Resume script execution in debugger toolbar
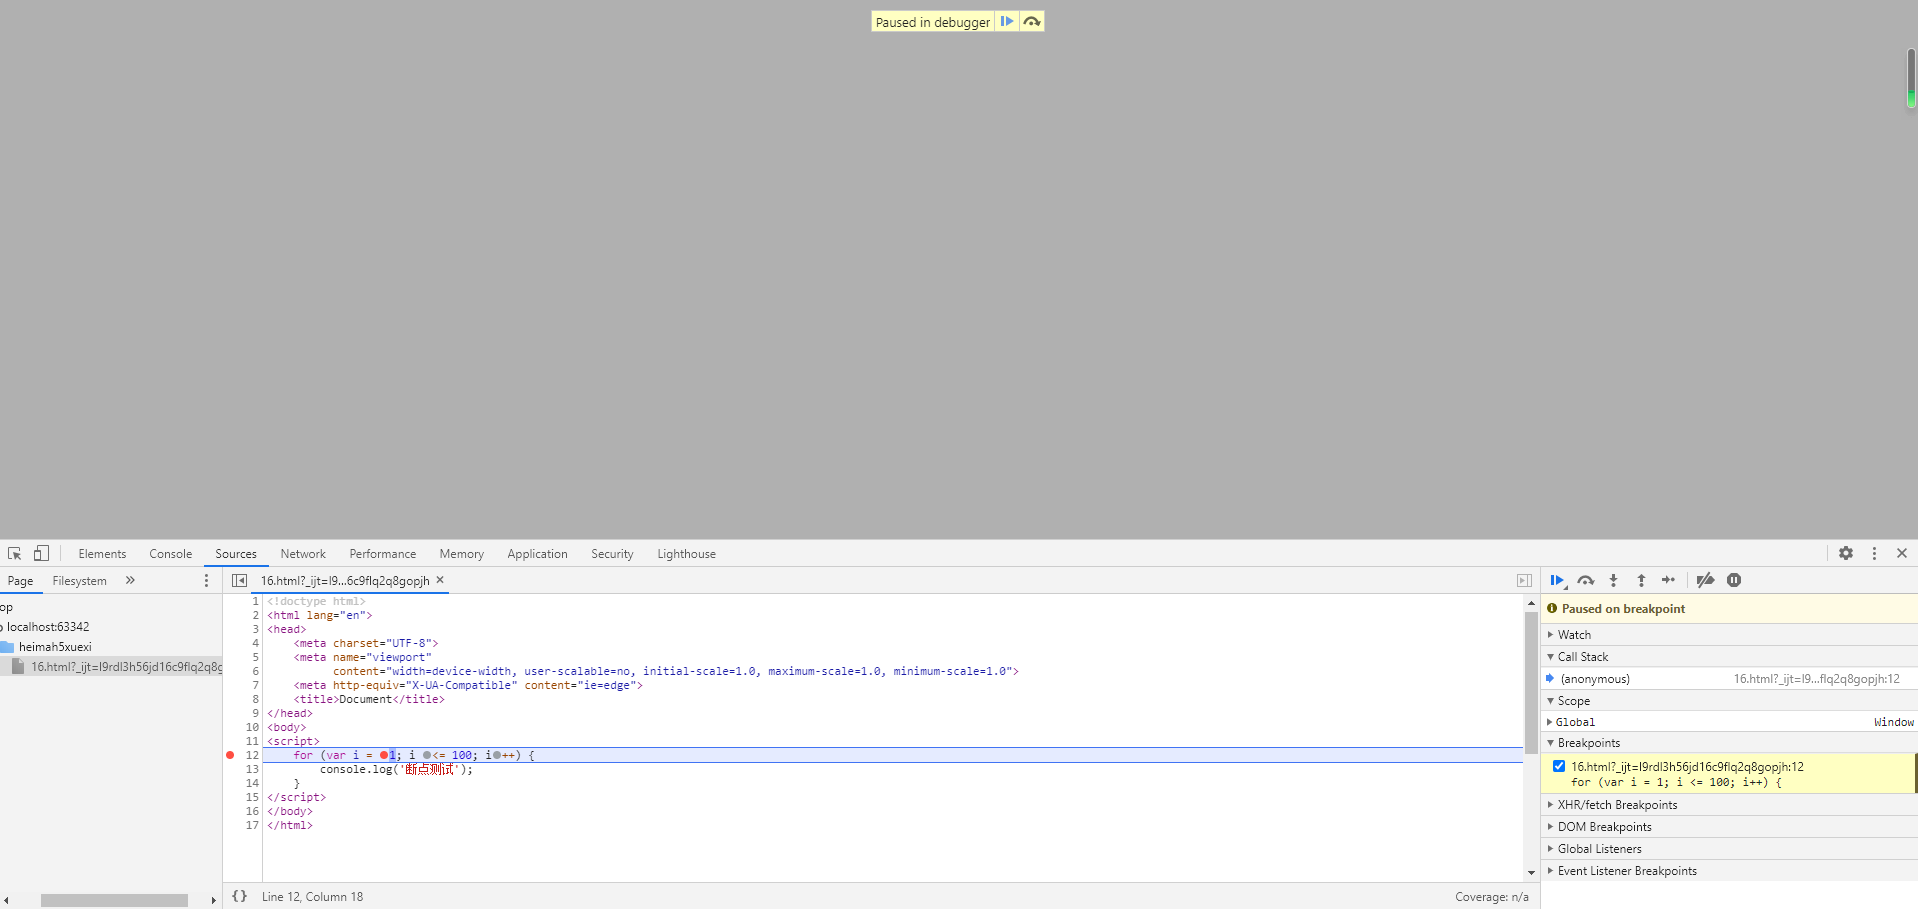This screenshot has height=909, width=1918. (x=1557, y=580)
